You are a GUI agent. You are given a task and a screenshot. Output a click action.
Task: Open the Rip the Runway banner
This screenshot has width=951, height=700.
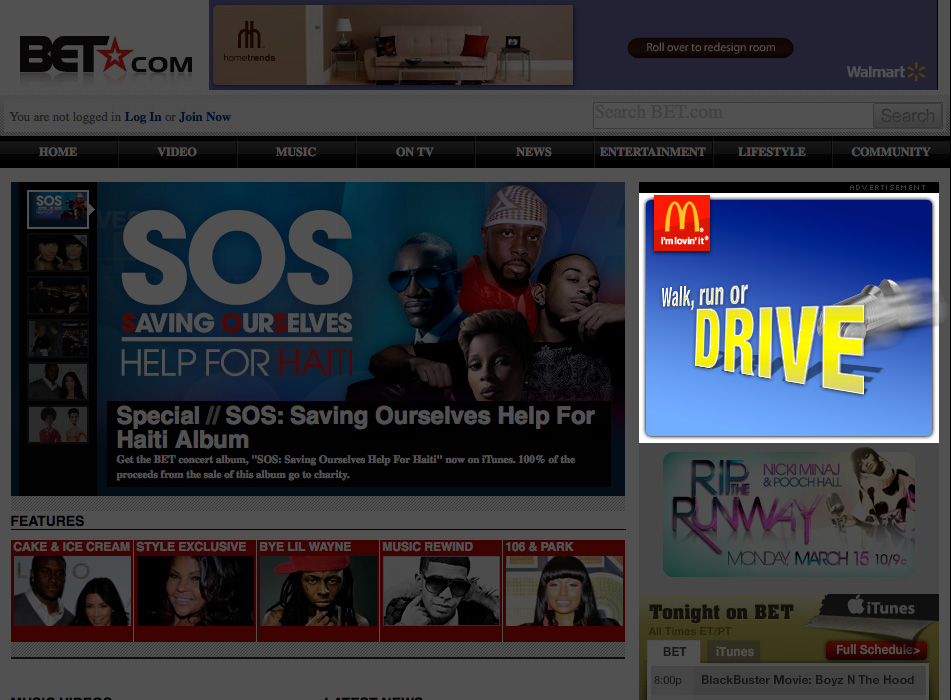click(x=788, y=513)
